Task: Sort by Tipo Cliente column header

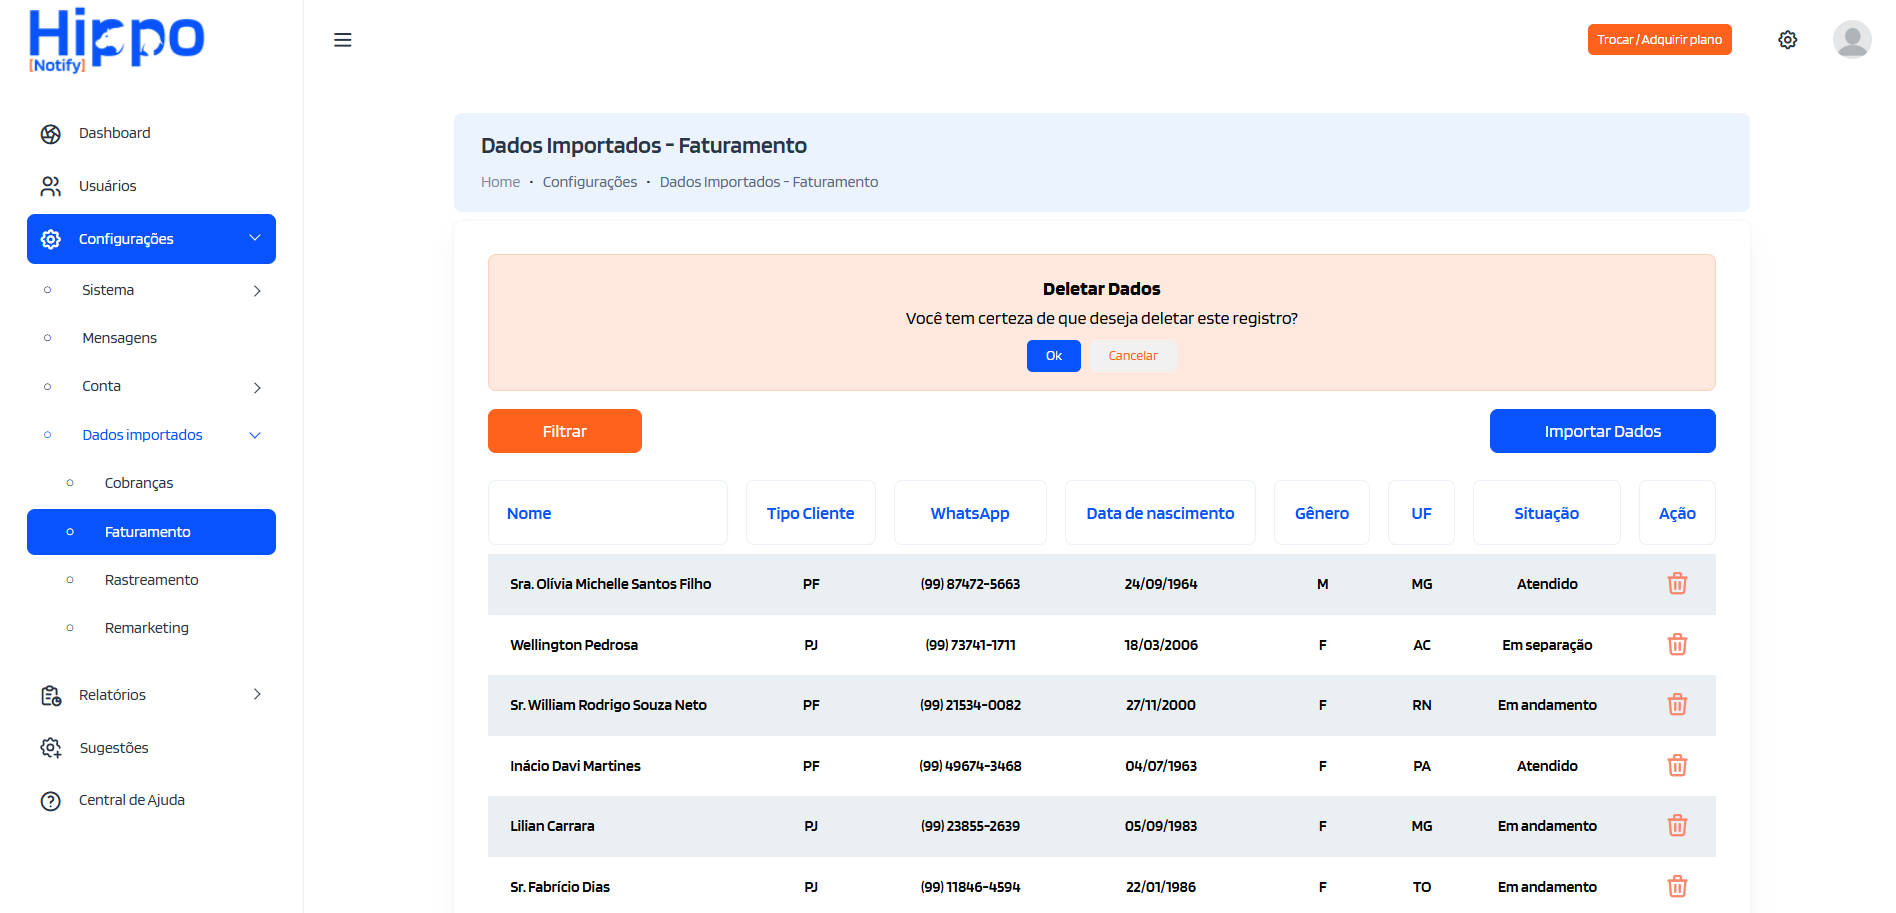Action: 810,513
